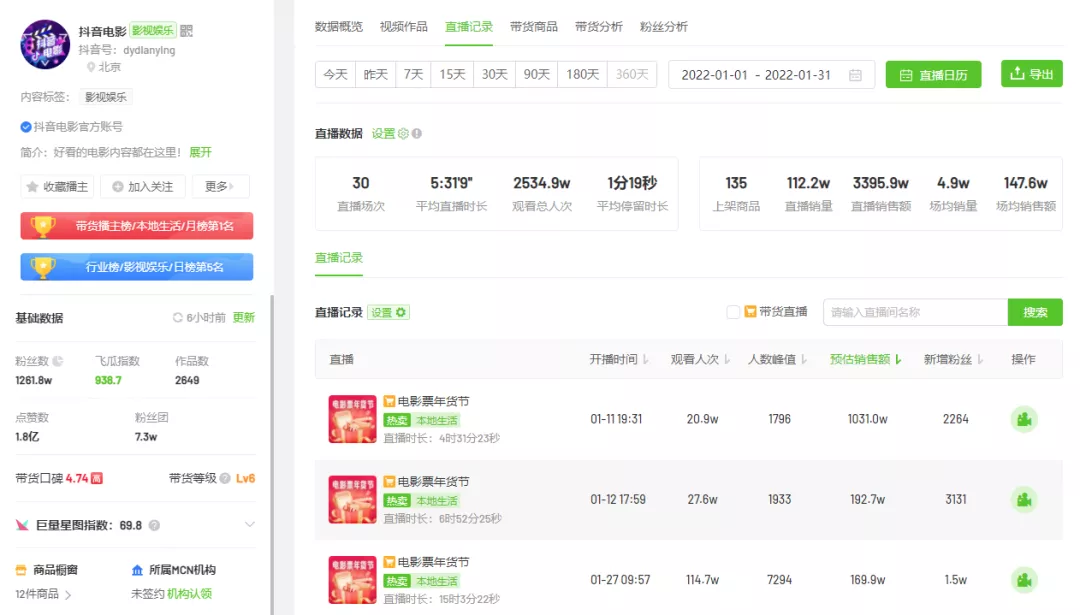Click the help icon beside 巨量星图指数
The image size is (1080, 615).
(x=154, y=525)
